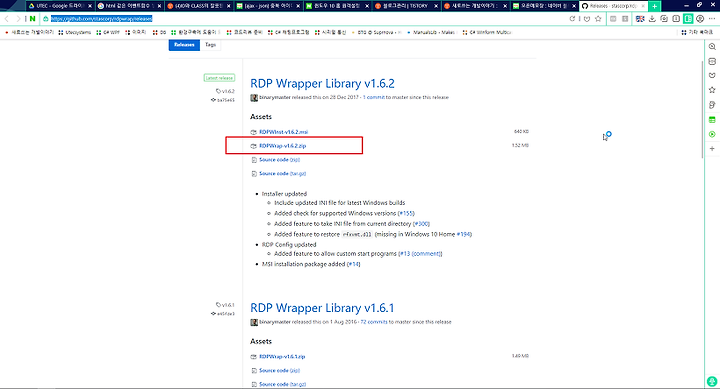Viewport: 720px width, 389px height.
Task: Go back using the browser back arrow
Action: (x=6, y=19)
